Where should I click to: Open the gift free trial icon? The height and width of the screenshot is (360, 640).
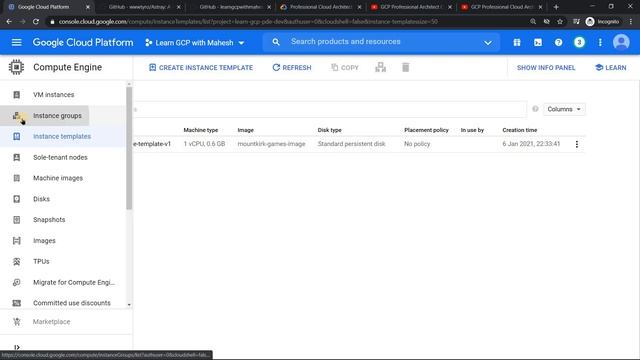[517, 42]
